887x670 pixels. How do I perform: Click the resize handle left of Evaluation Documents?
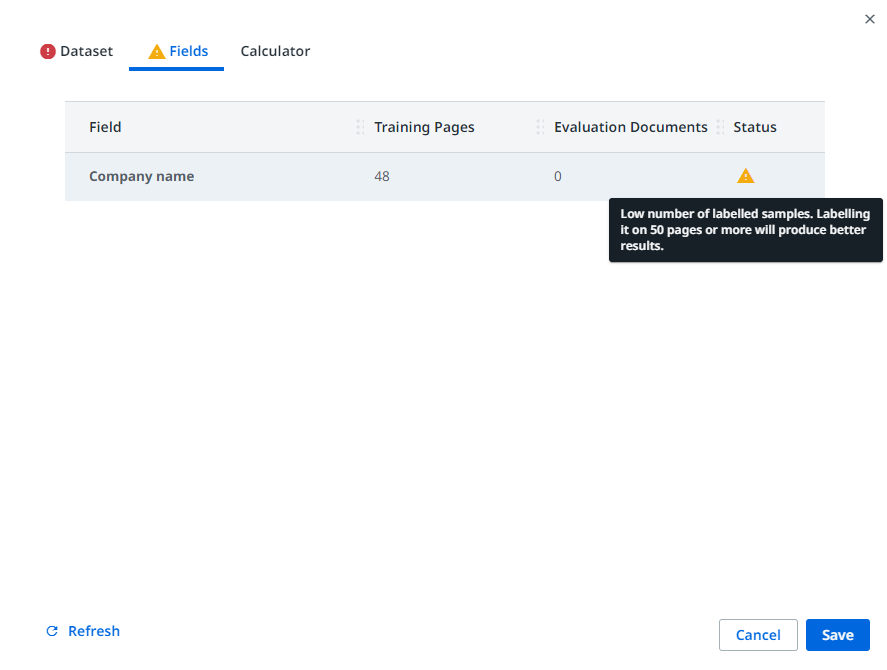coord(540,127)
